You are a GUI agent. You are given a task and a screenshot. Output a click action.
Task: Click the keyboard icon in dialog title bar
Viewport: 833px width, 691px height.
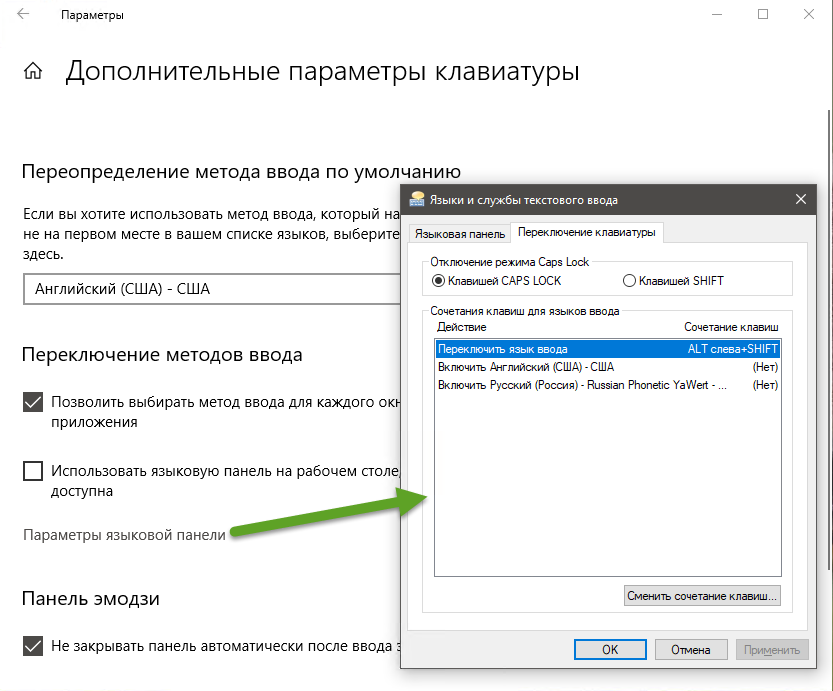coord(417,199)
